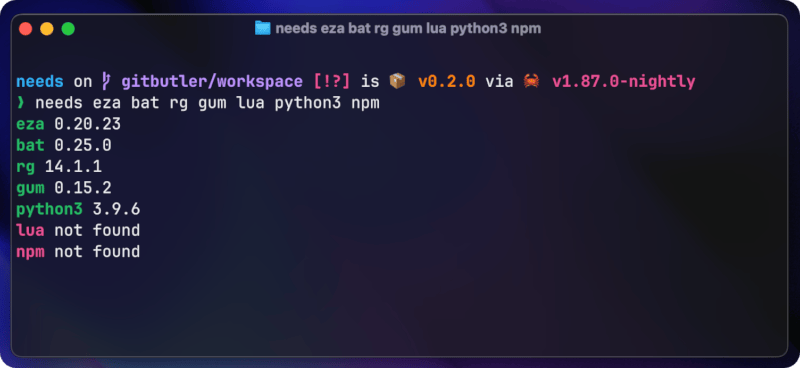Click the yellow minimize window button
The height and width of the screenshot is (368, 800).
pyautogui.click(x=47, y=29)
